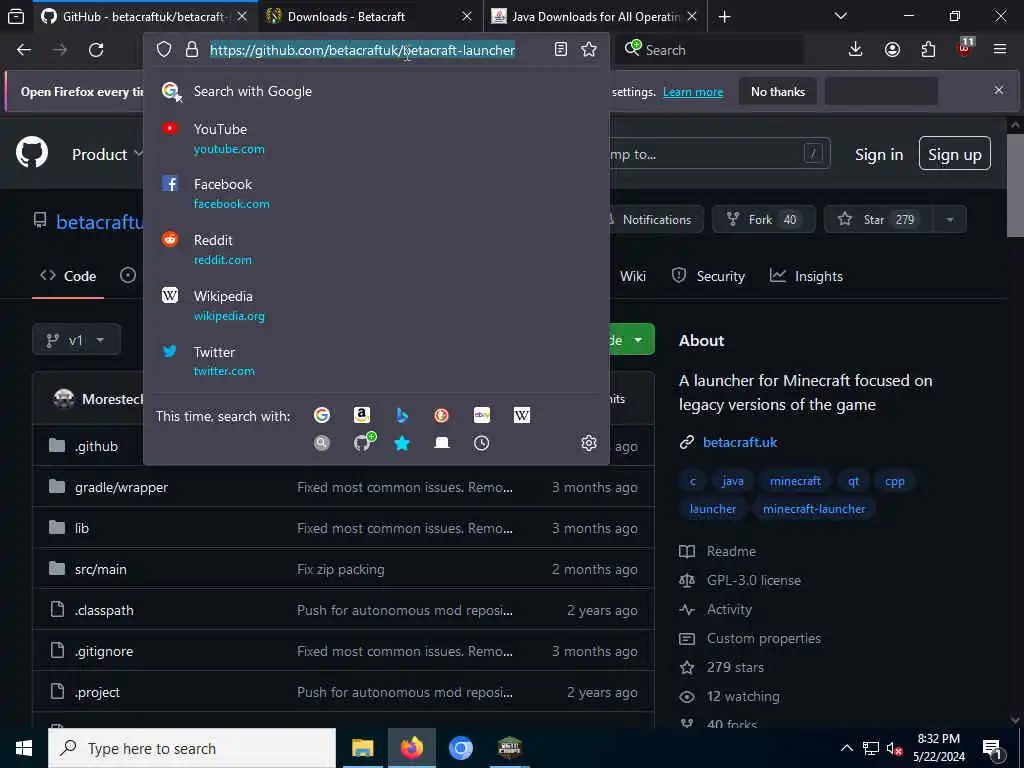Click the minecraft-launcher topic tag
The width and height of the screenshot is (1024, 768).
coord(814,509)
